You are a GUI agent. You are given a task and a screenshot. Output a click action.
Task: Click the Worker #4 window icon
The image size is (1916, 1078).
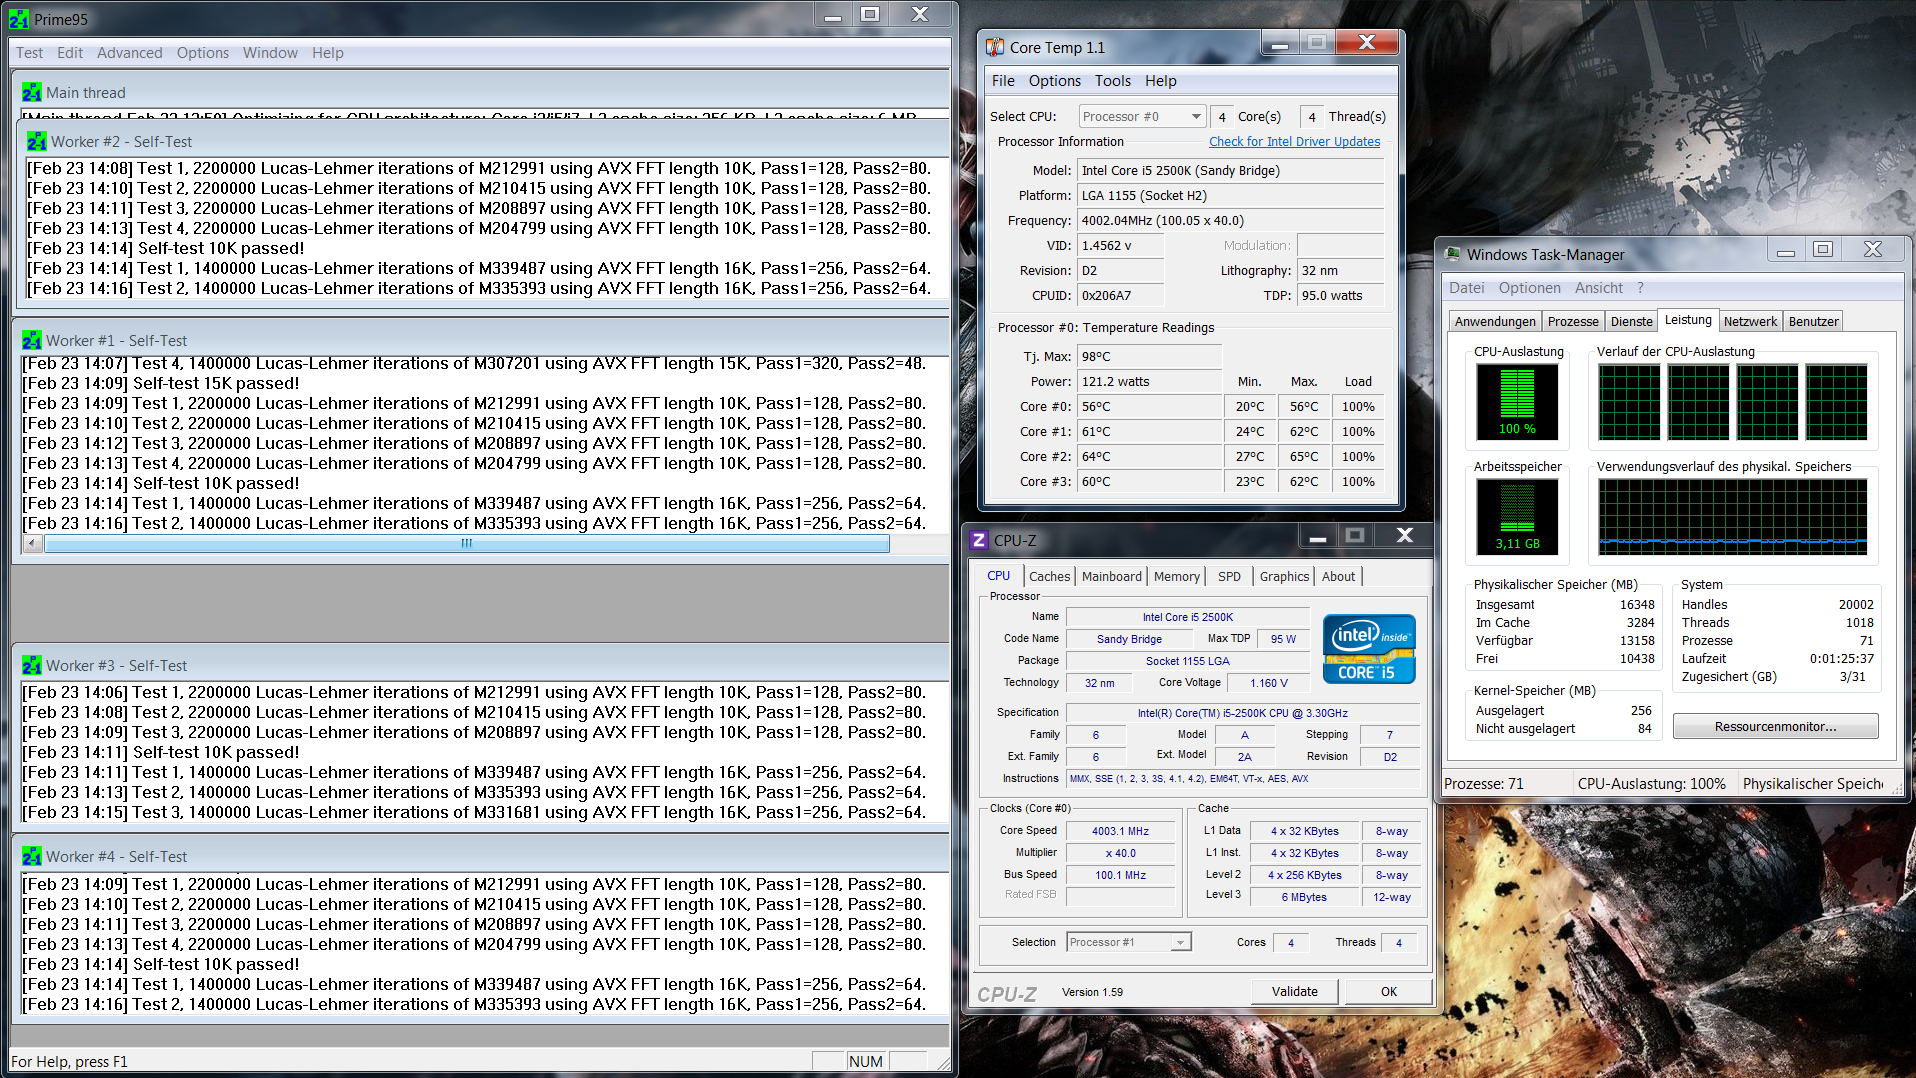pyautogui.click(x=32, y=856)
